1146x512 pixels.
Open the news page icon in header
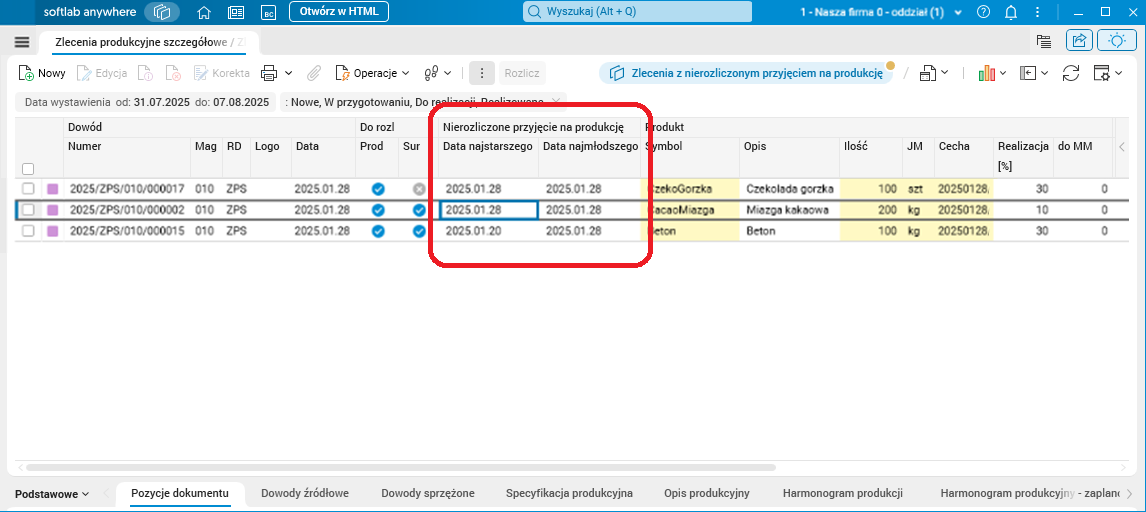[236, 12]
